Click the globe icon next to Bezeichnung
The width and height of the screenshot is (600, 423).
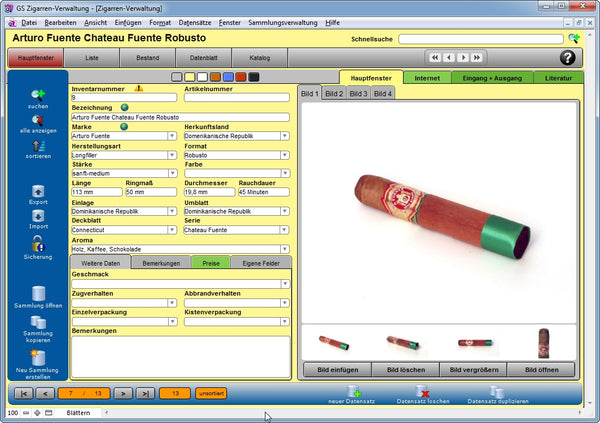[x=124, y=107]
